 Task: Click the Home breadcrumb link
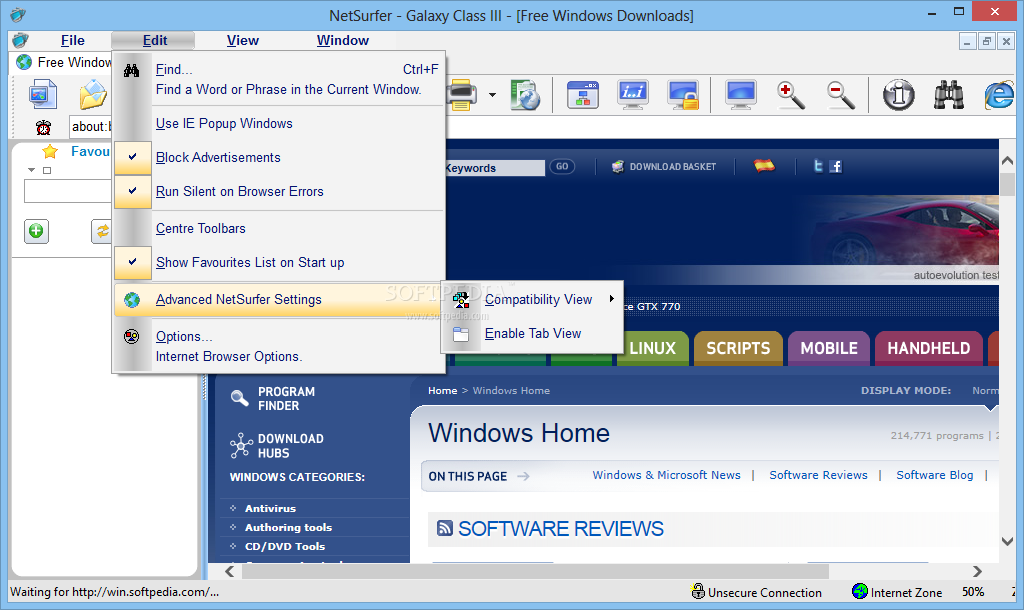point(443,391)
